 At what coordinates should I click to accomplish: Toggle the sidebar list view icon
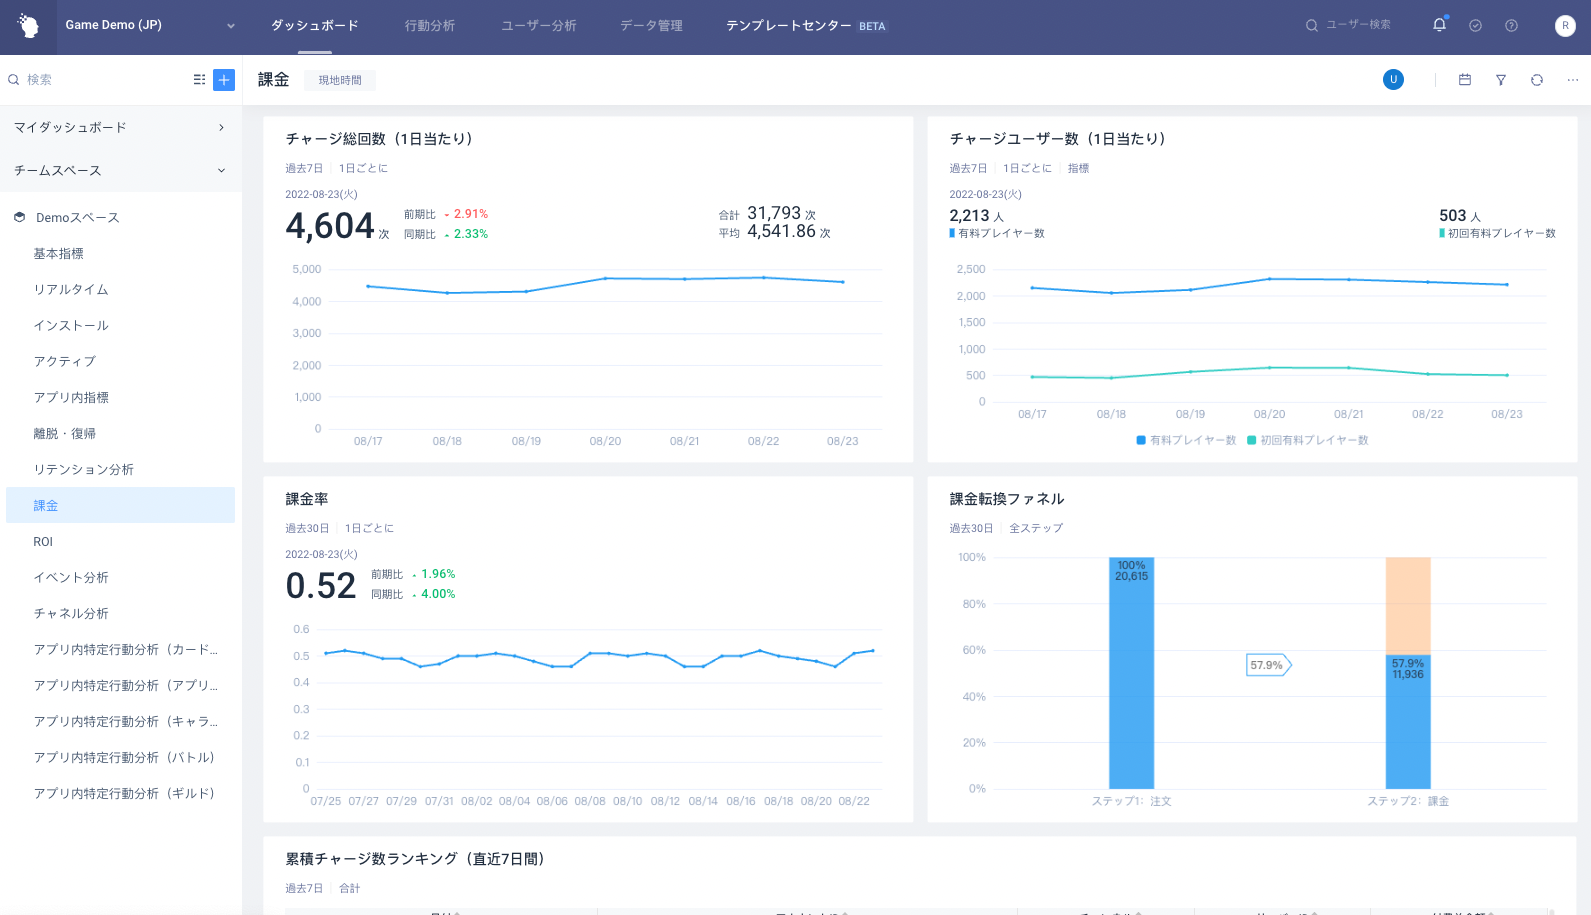(199, 80)
